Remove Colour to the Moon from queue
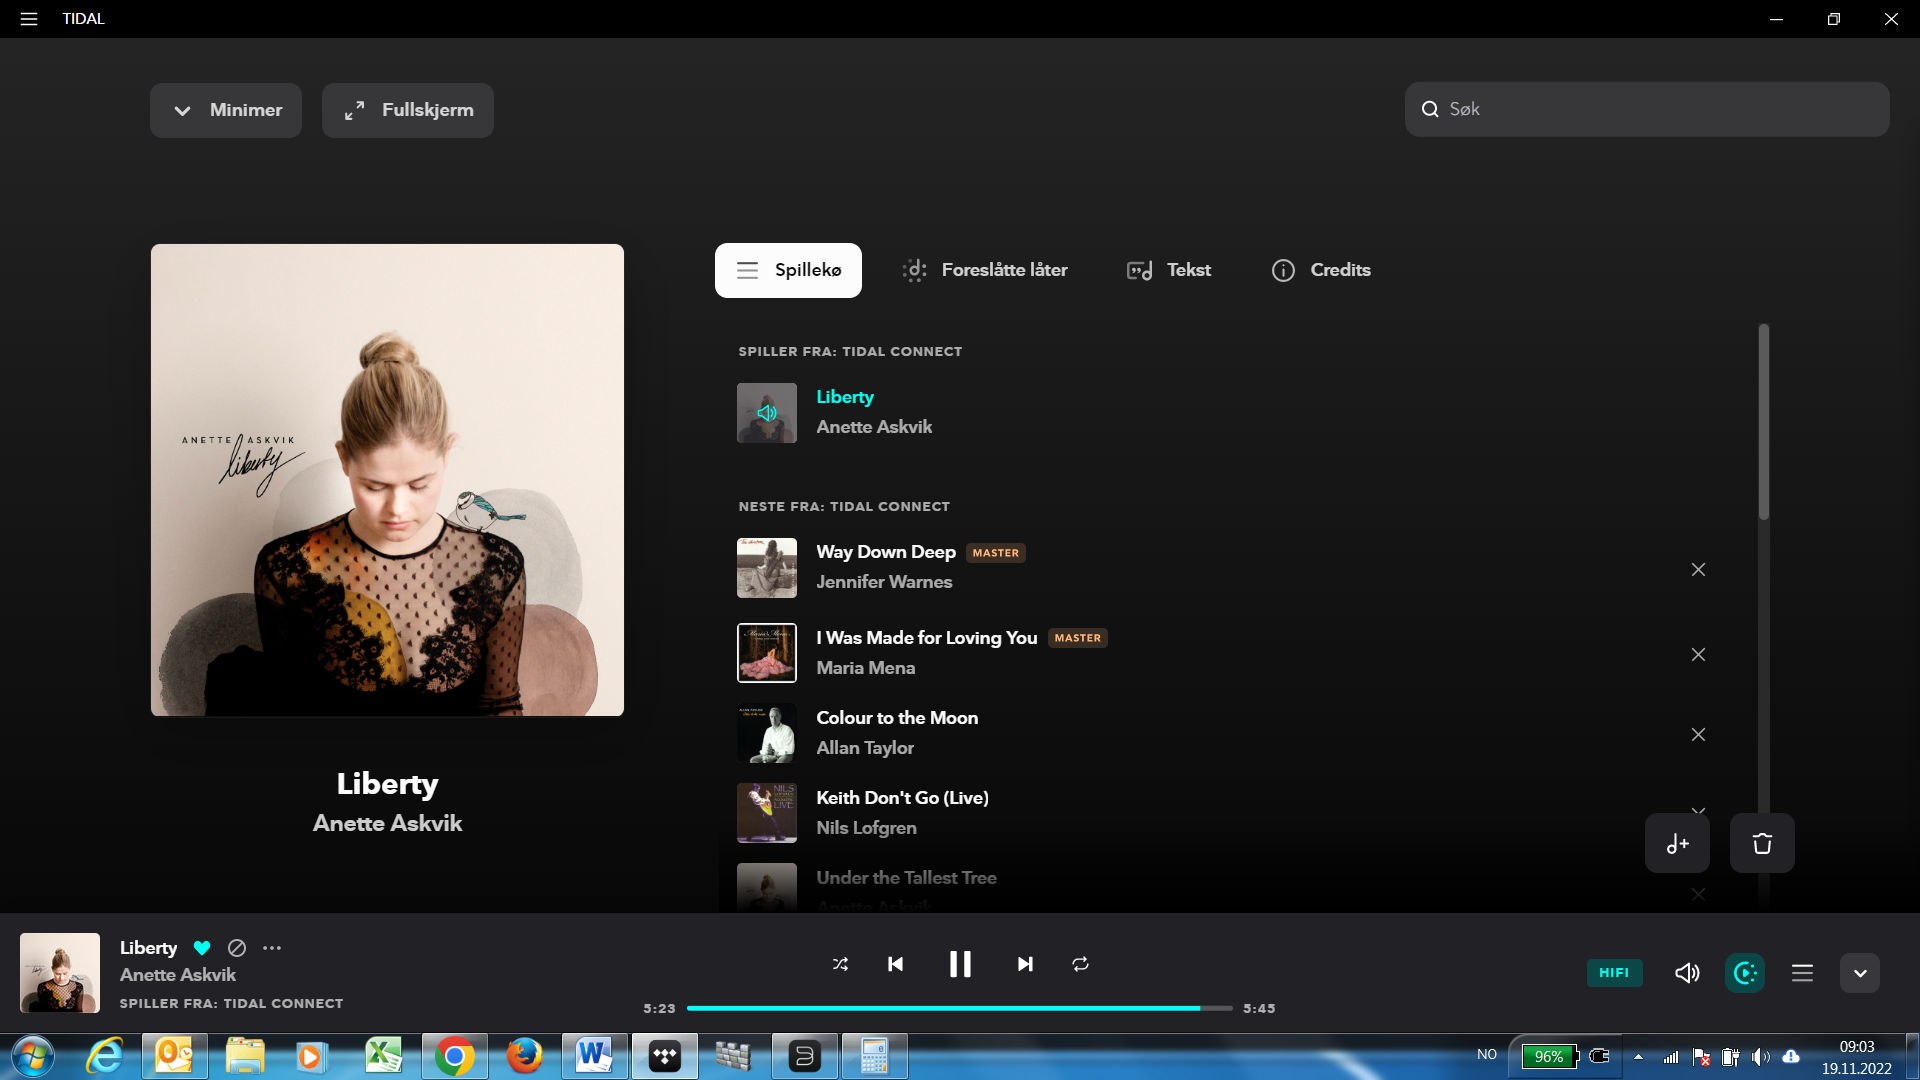 pyautogui.click(x=1698, y=734)
